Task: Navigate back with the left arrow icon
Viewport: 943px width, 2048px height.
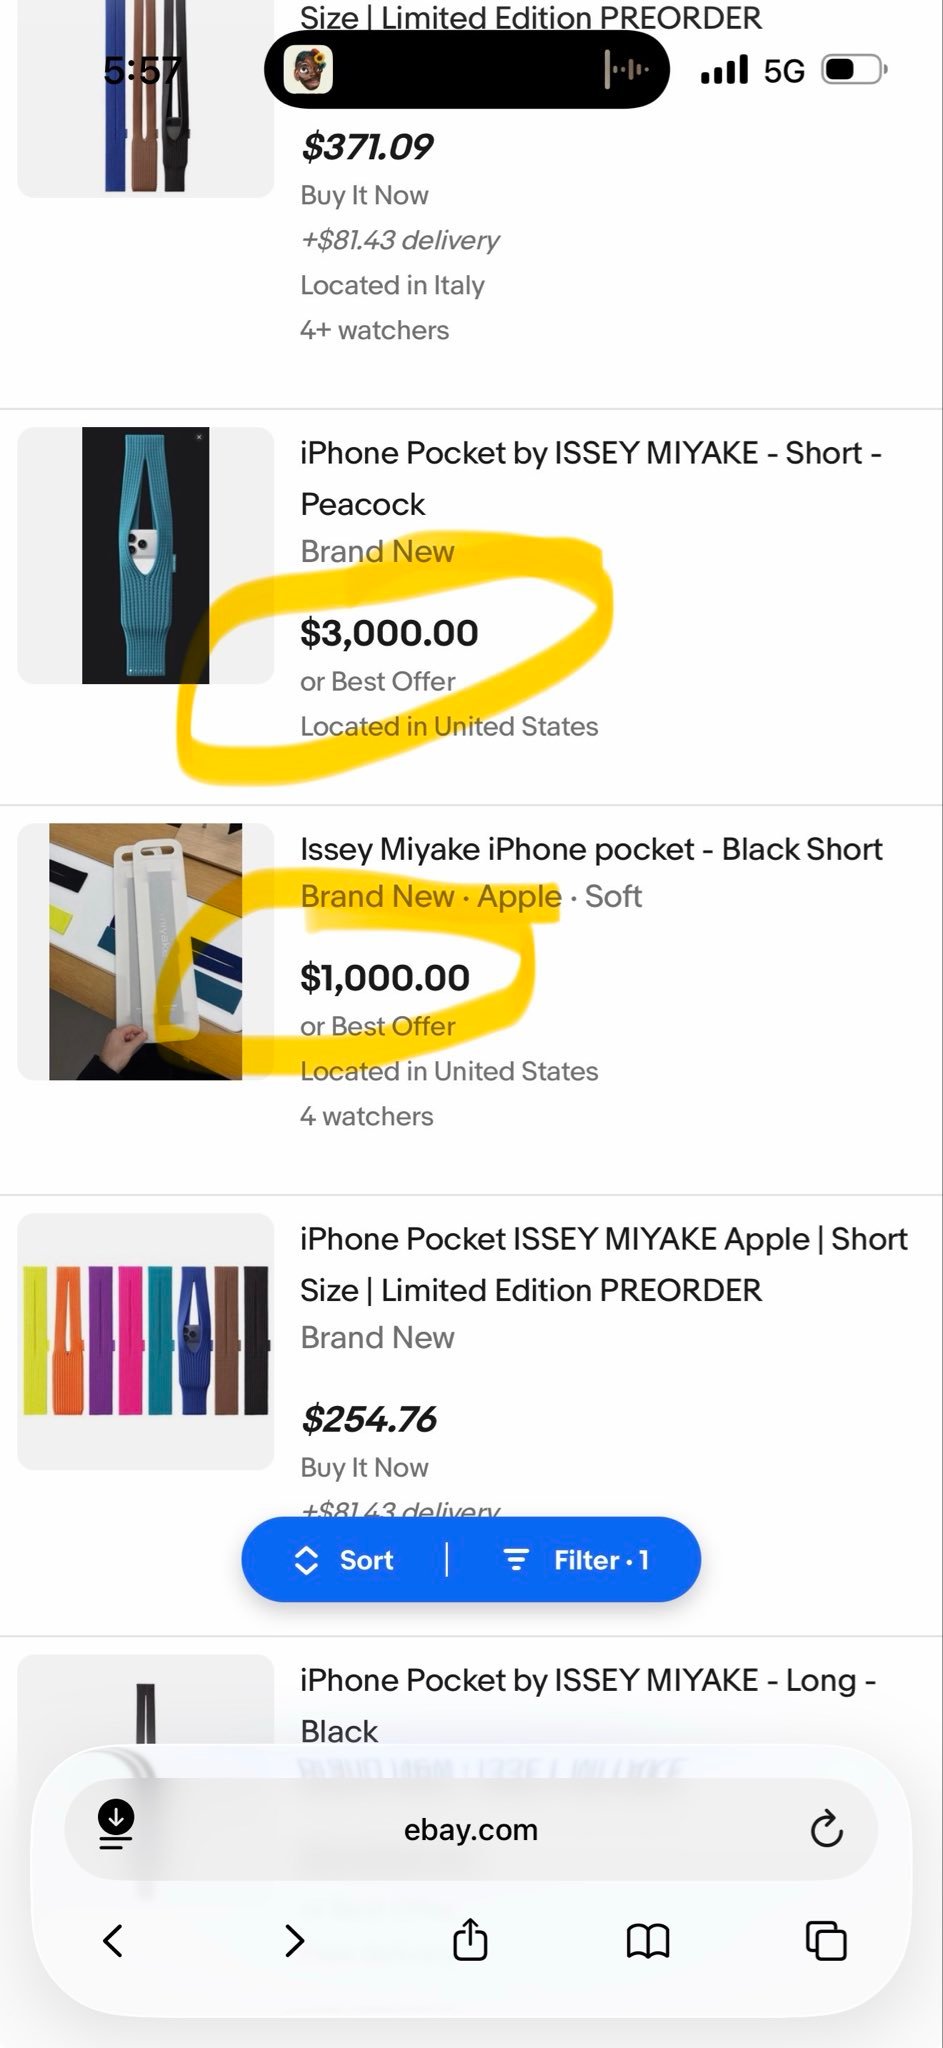Action: click(113, 1941)
